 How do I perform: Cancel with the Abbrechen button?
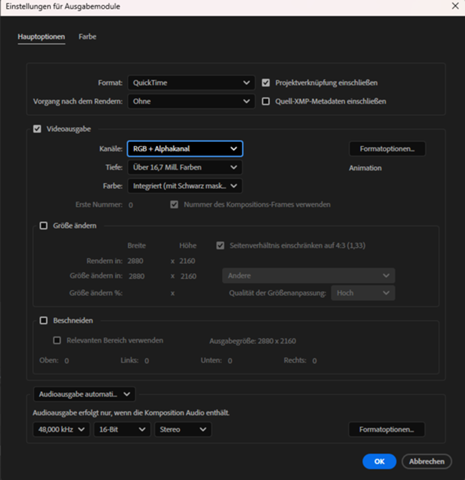point(427,461)
